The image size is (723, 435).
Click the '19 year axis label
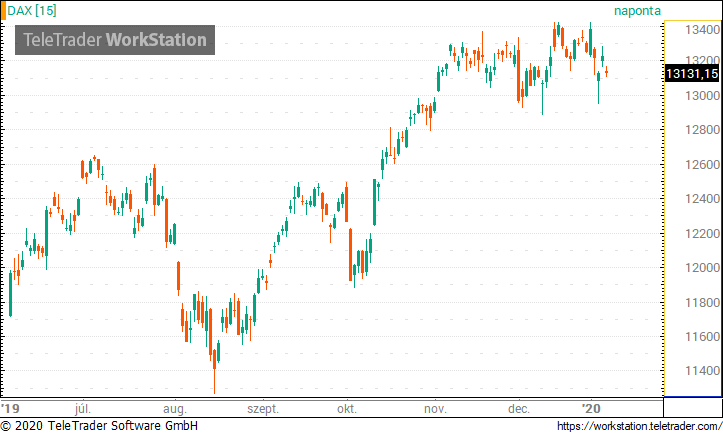(x=11, y=409)
